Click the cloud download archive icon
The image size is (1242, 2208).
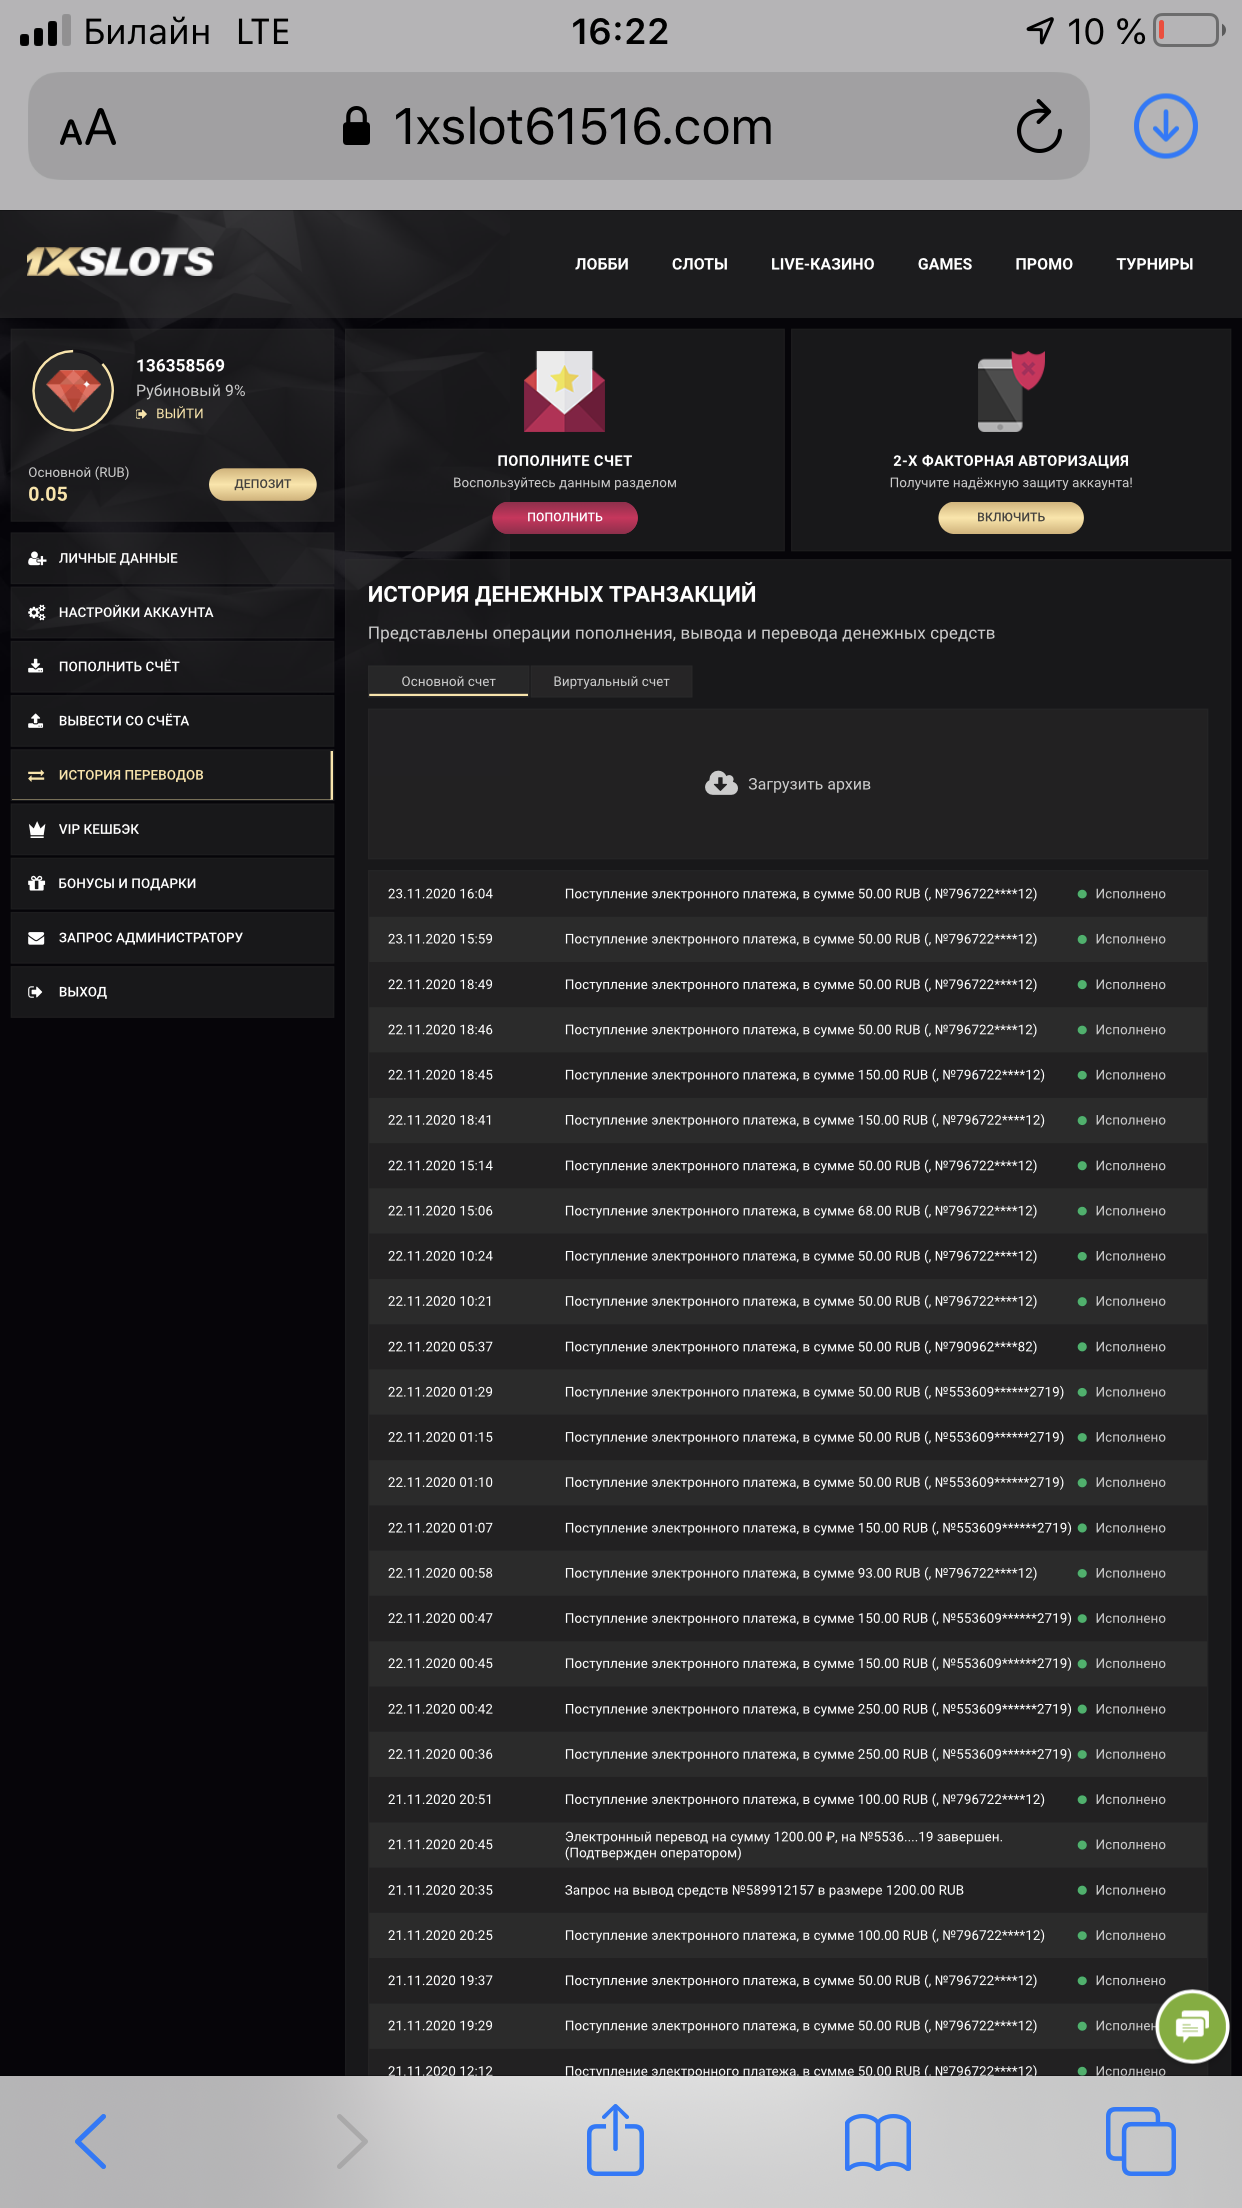(721, 783)
